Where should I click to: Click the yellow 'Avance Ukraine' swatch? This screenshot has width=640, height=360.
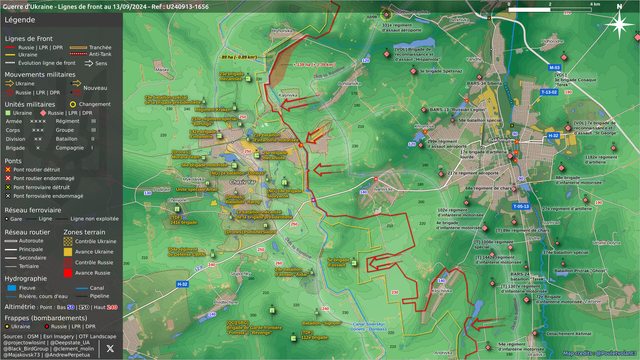point(68,252)
